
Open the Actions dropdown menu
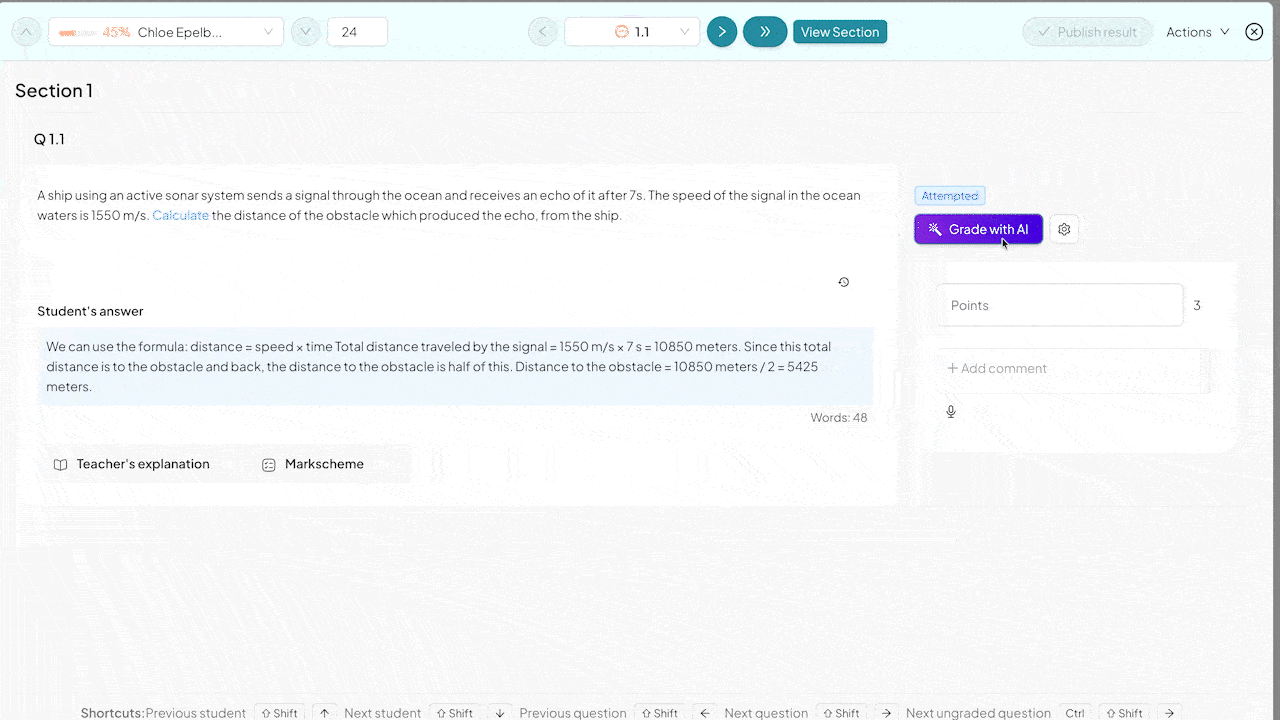[1198, 32]
